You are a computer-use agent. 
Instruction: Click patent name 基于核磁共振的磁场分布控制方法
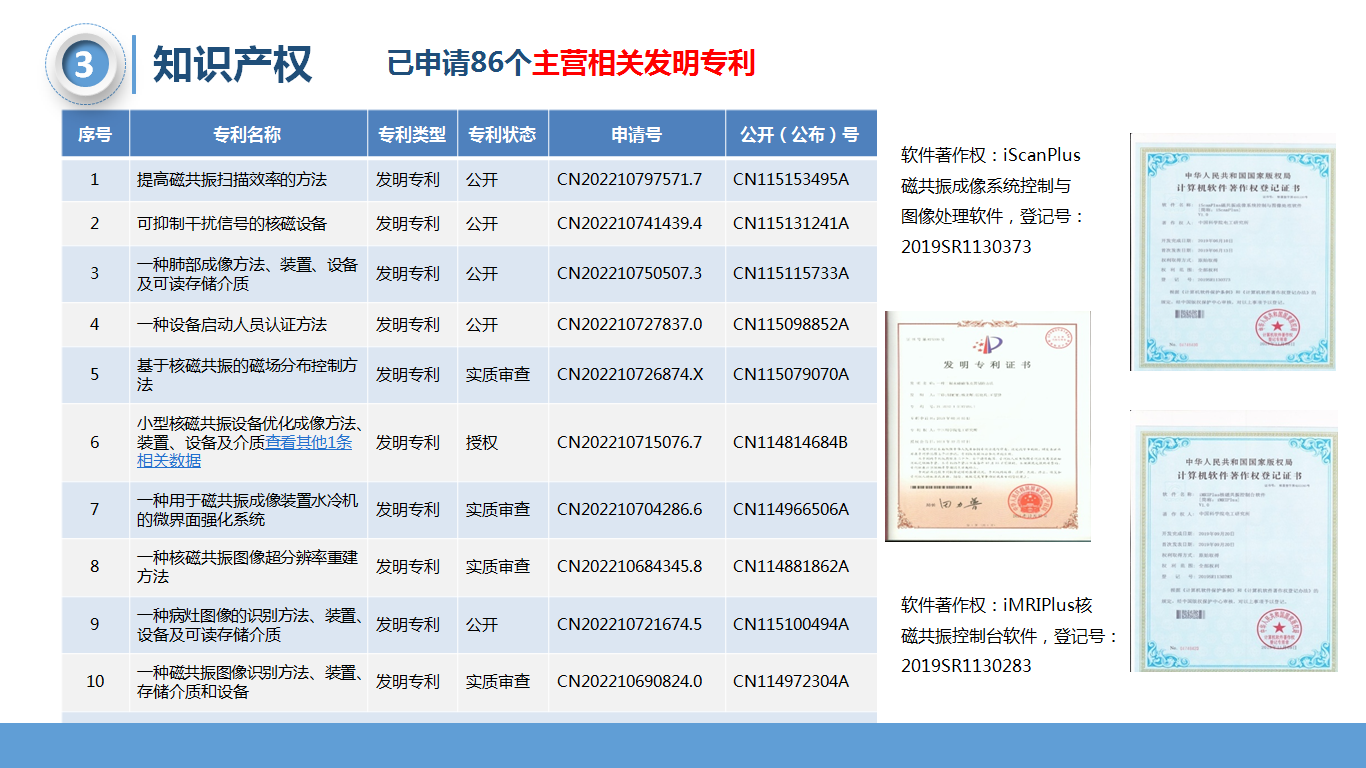[247, 375]
